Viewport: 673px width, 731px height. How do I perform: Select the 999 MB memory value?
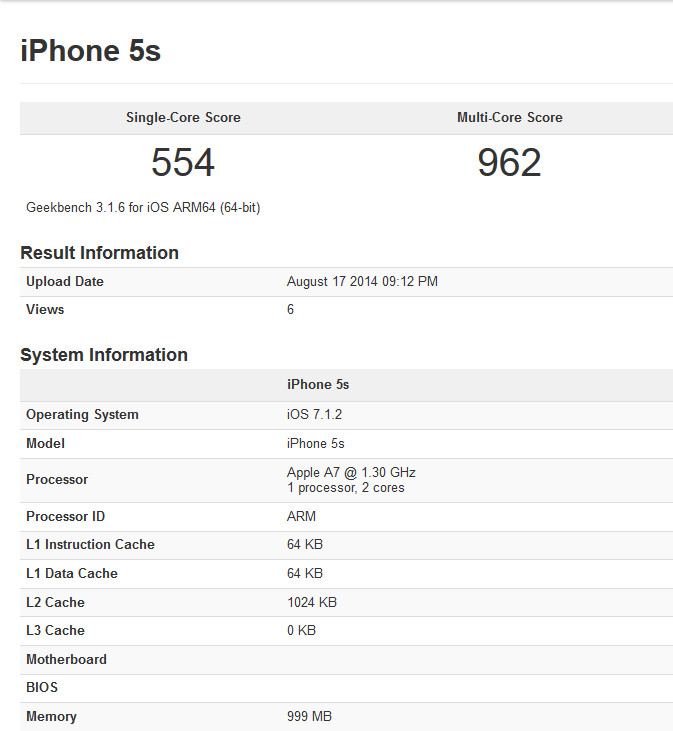309,717
